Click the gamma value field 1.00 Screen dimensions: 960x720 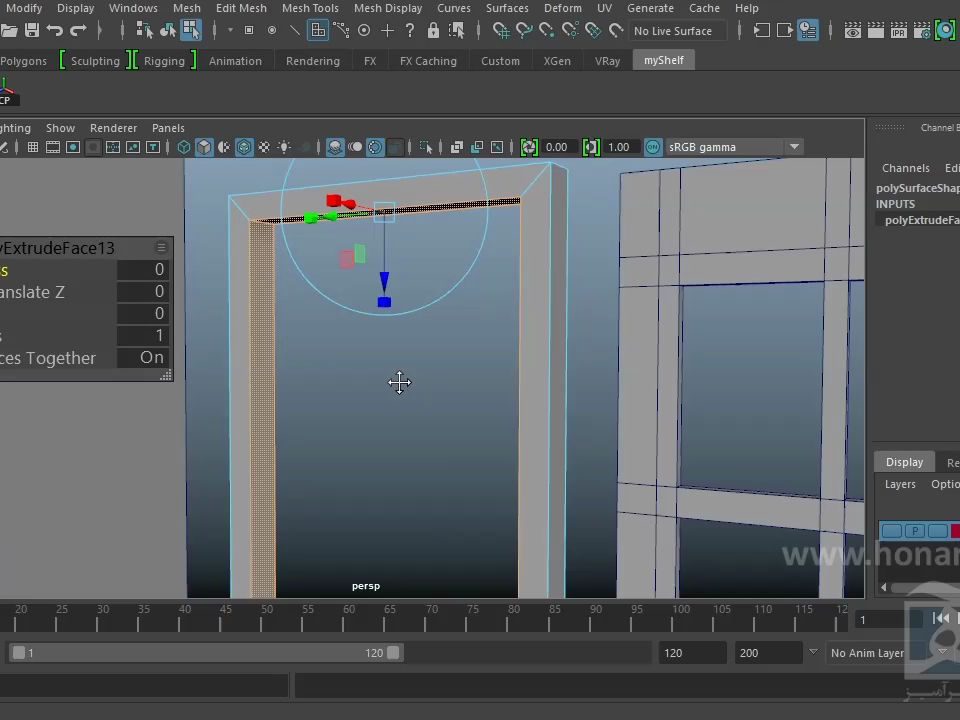[x=621, y=147]
